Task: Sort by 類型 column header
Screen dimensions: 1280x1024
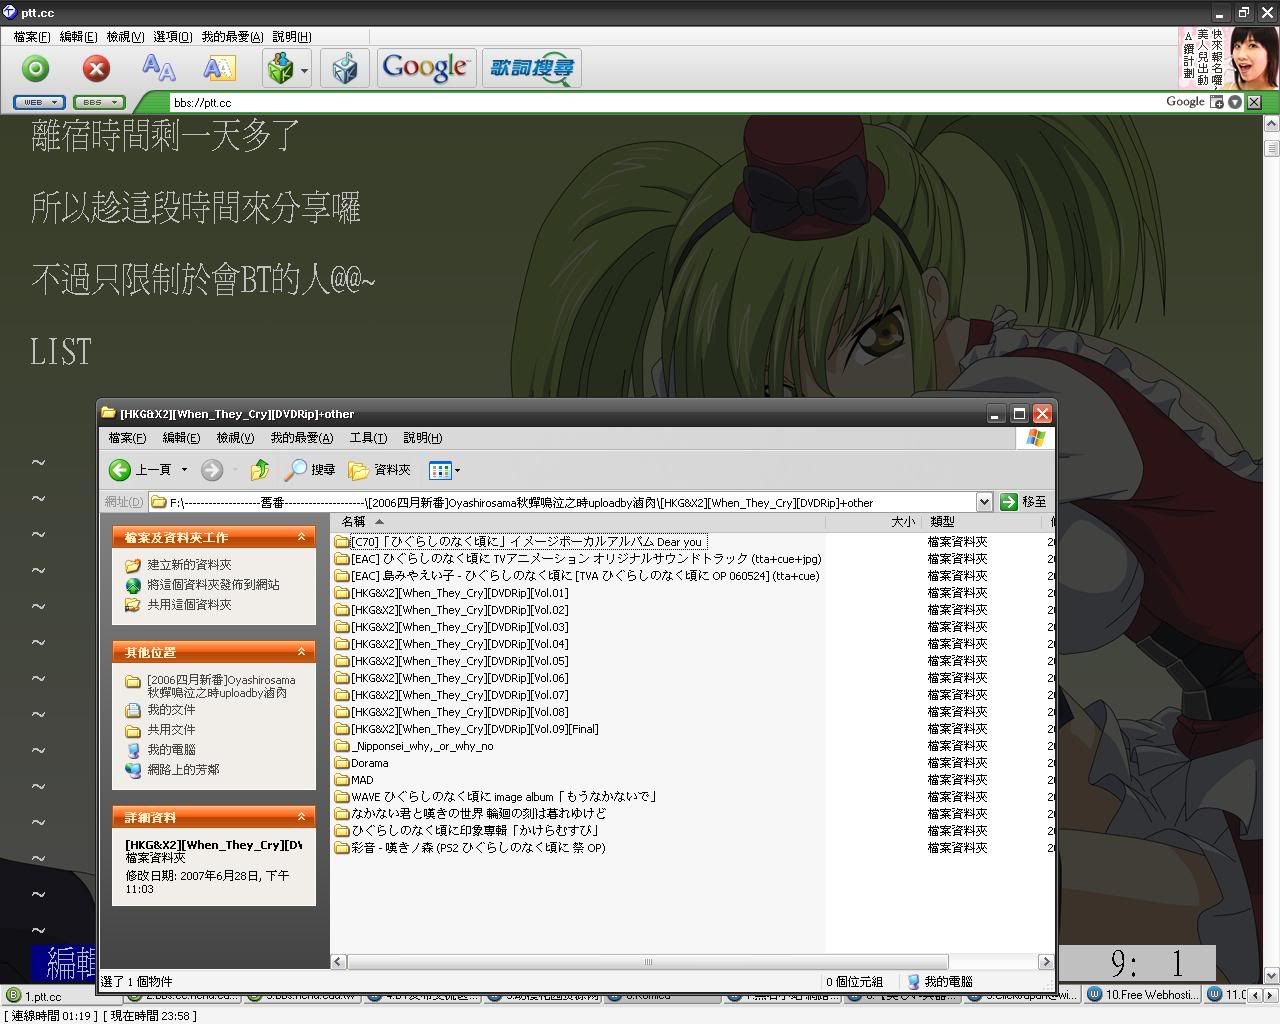Action: pyautogui.click(x=982, y=522)
